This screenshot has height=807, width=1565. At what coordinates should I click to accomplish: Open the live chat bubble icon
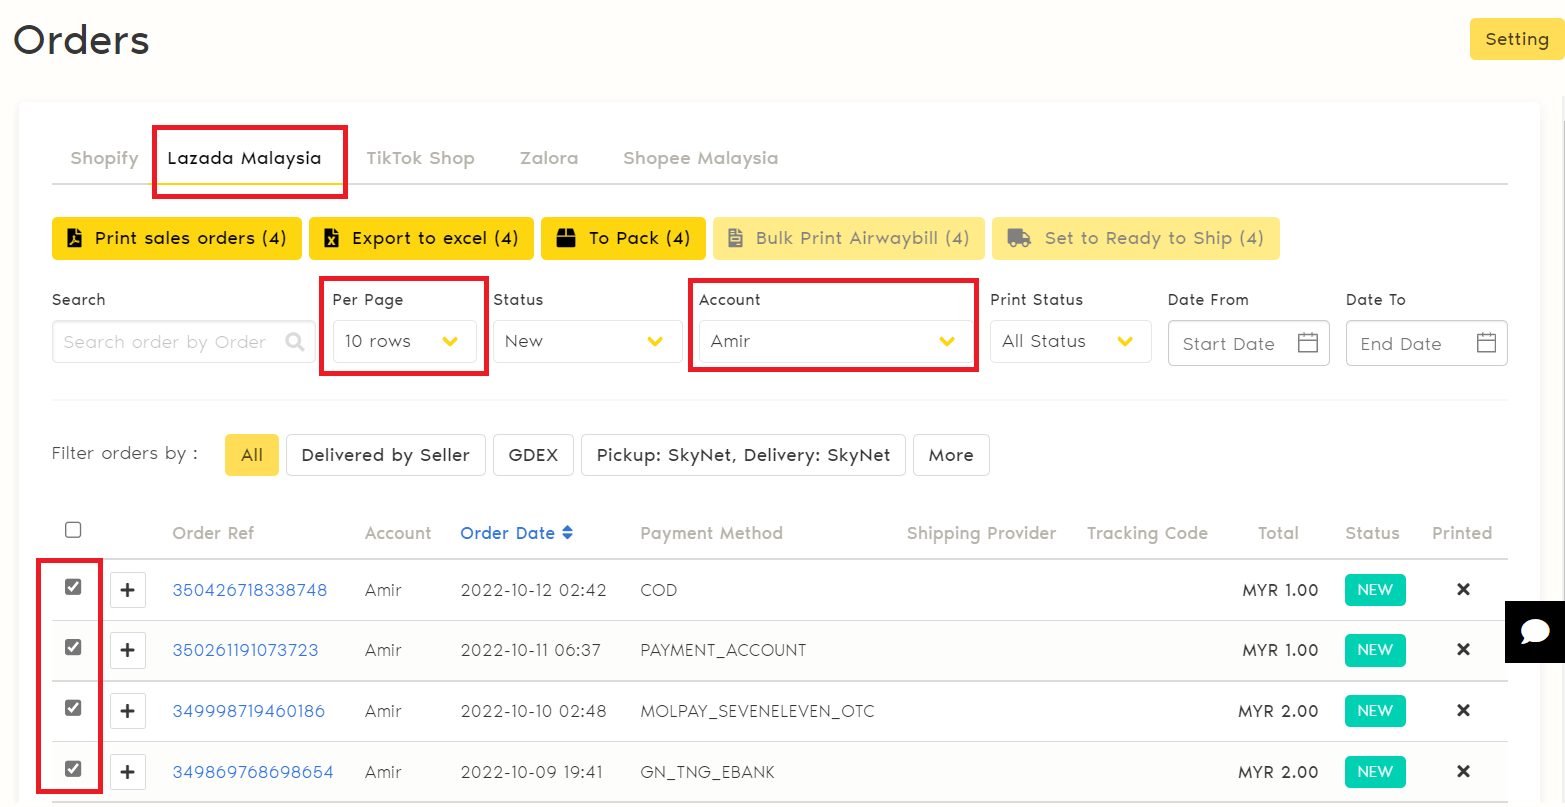[x=1534, y=632]
